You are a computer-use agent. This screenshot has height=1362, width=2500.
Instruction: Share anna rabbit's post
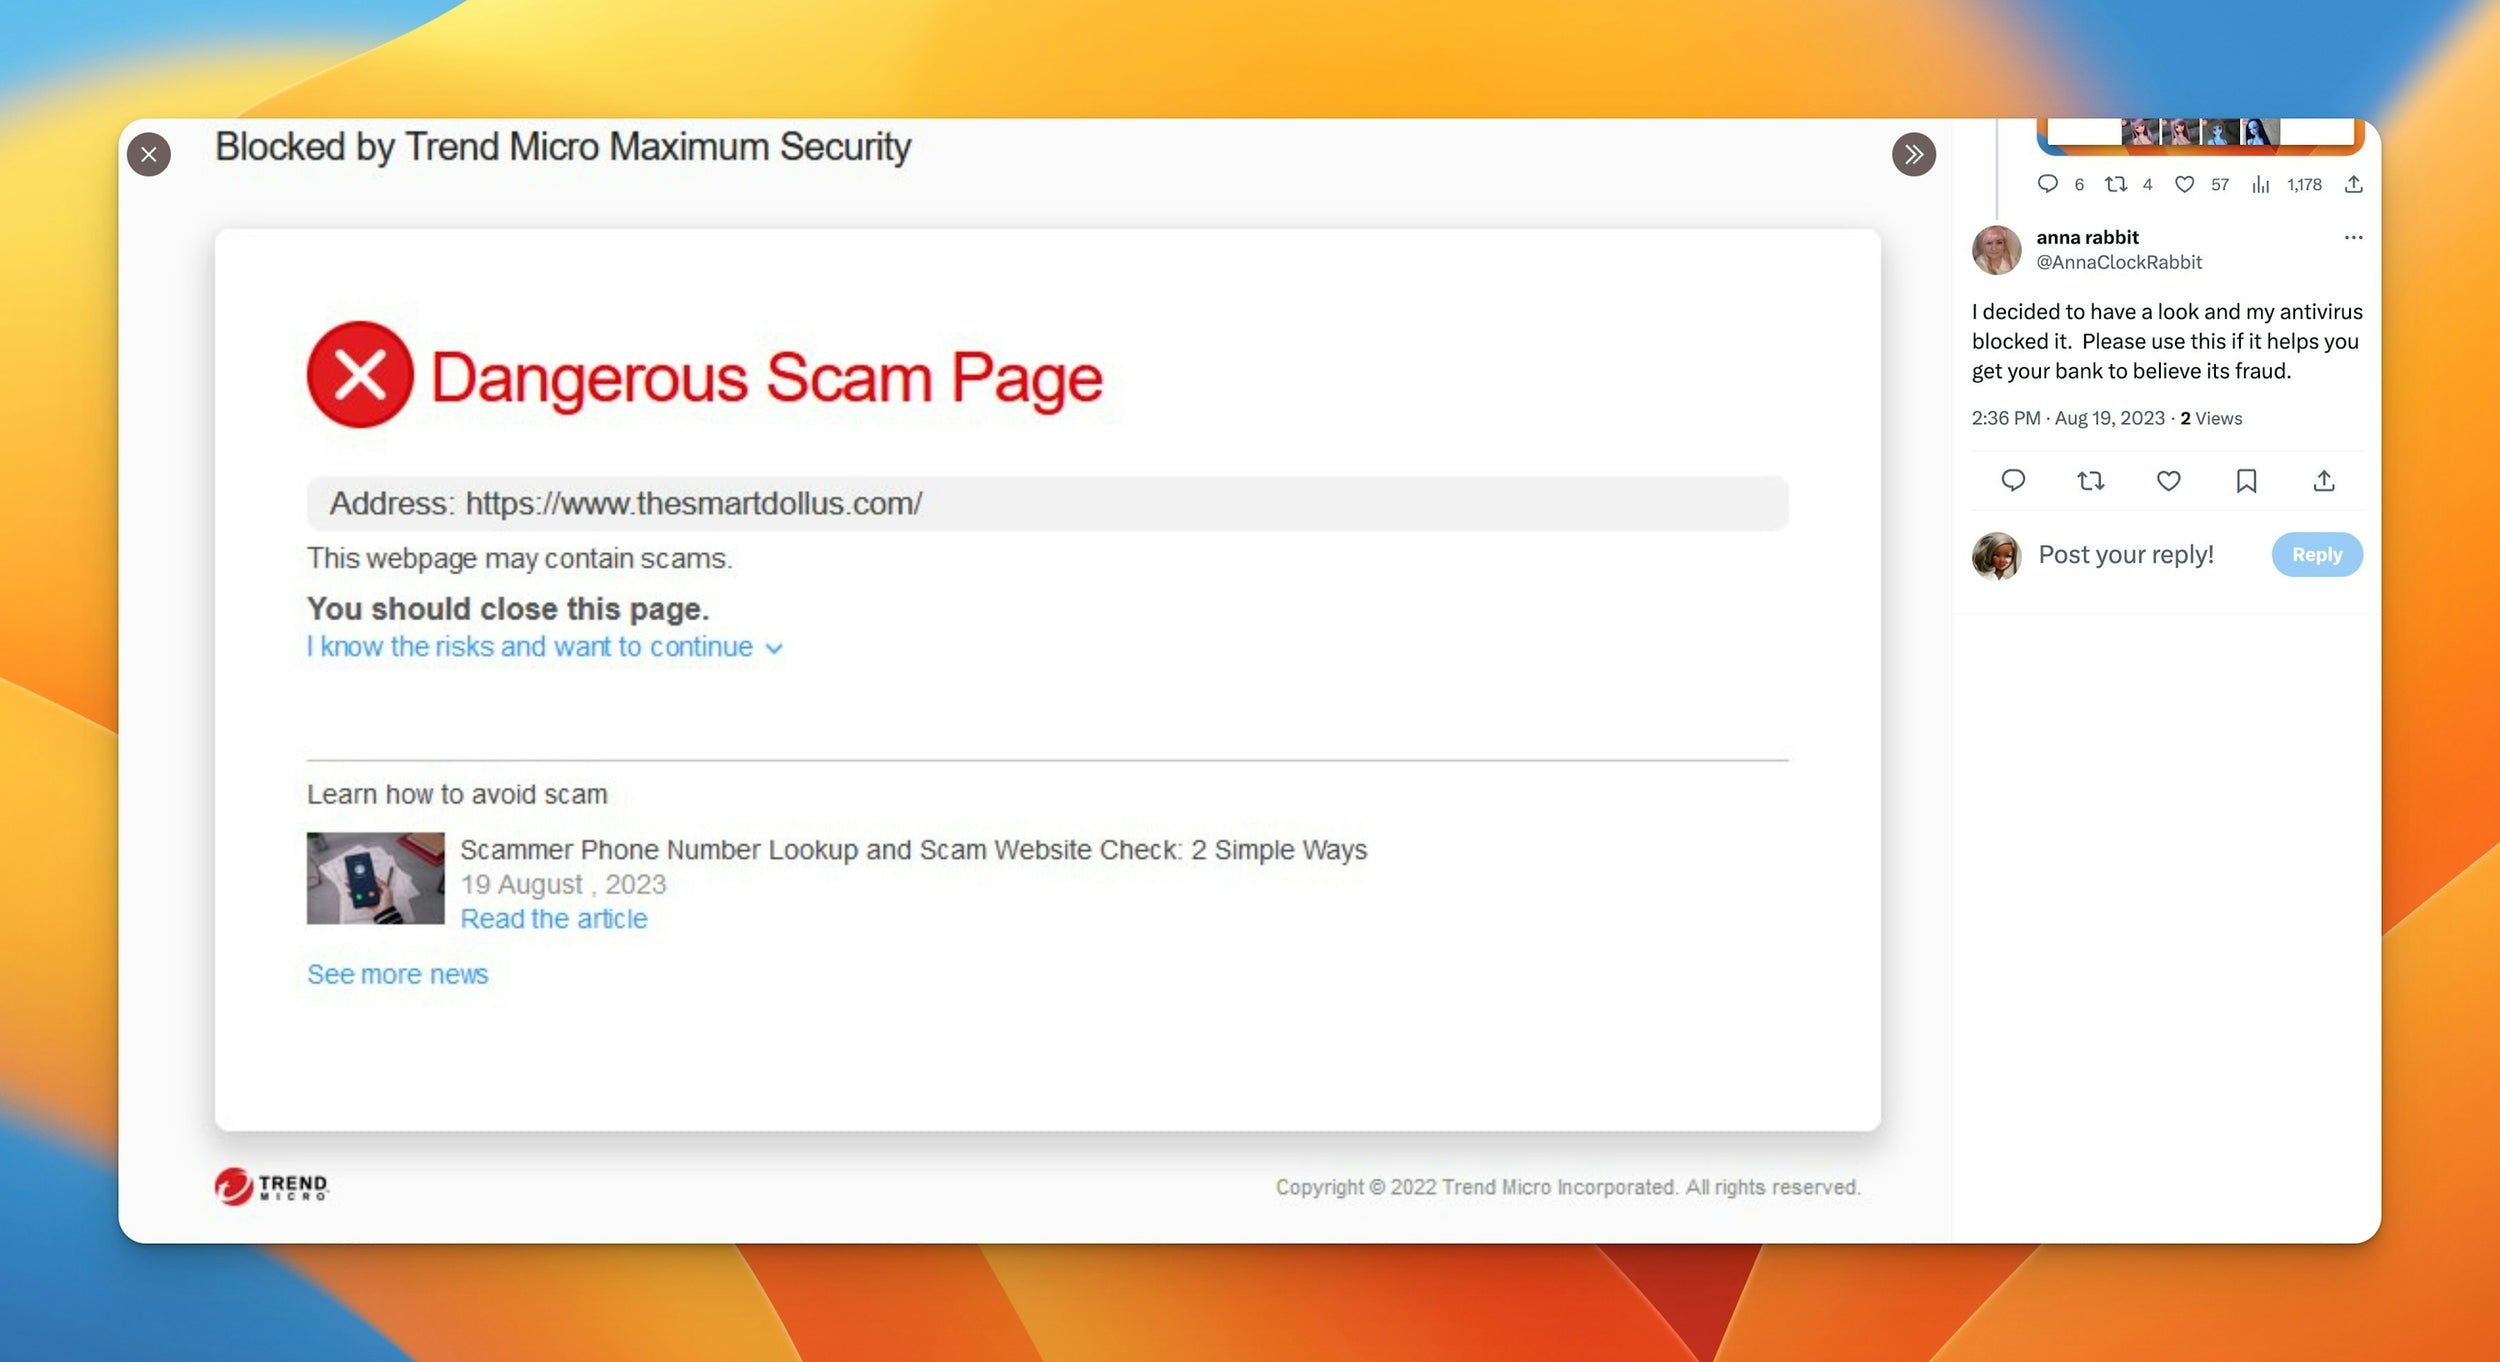pos(2324,481)
